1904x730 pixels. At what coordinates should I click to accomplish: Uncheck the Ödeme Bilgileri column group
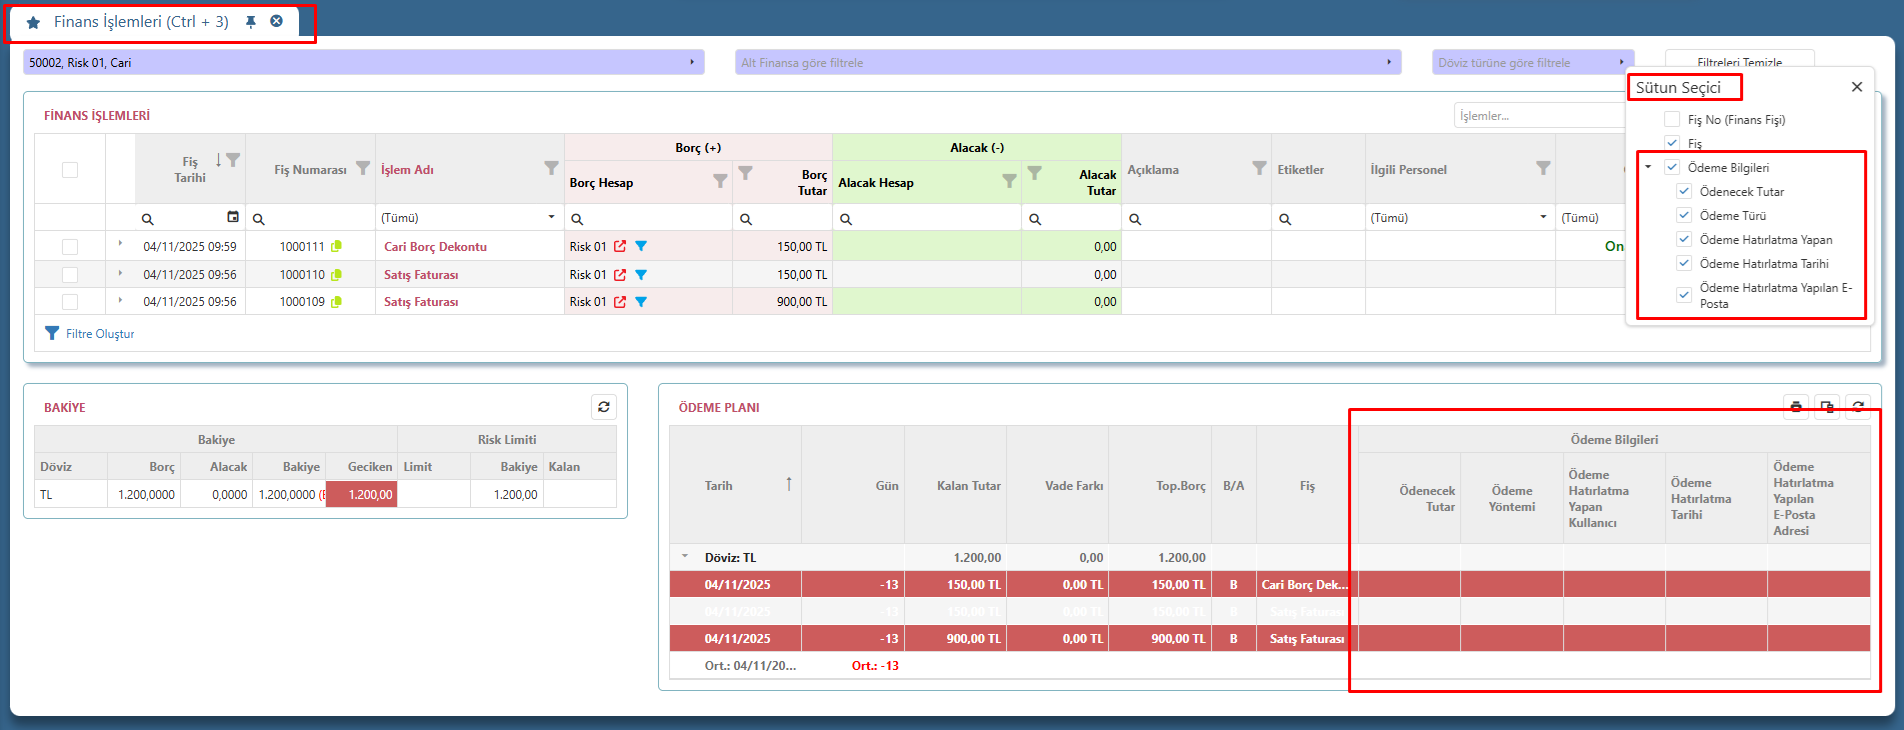coord(1672,167)
